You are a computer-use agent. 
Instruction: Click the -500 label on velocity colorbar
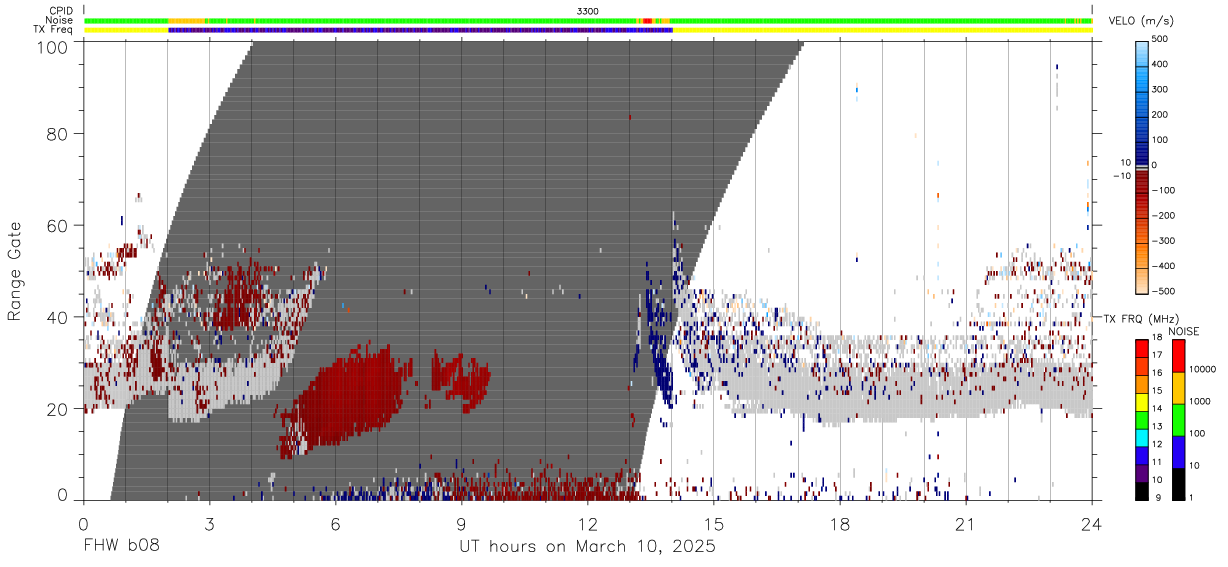[x=1163, y=291]
